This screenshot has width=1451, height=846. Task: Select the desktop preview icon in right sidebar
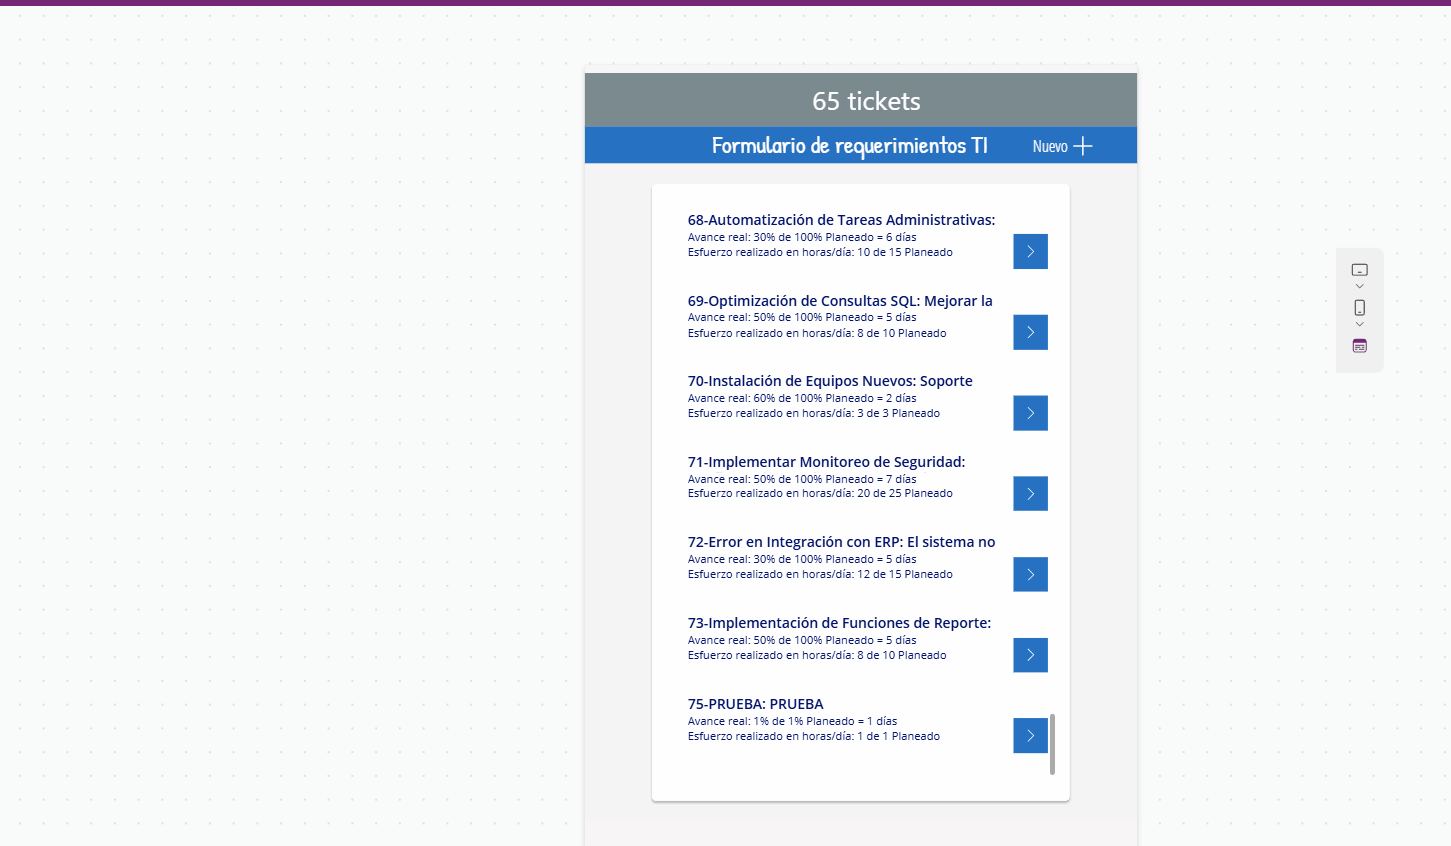1359,268
